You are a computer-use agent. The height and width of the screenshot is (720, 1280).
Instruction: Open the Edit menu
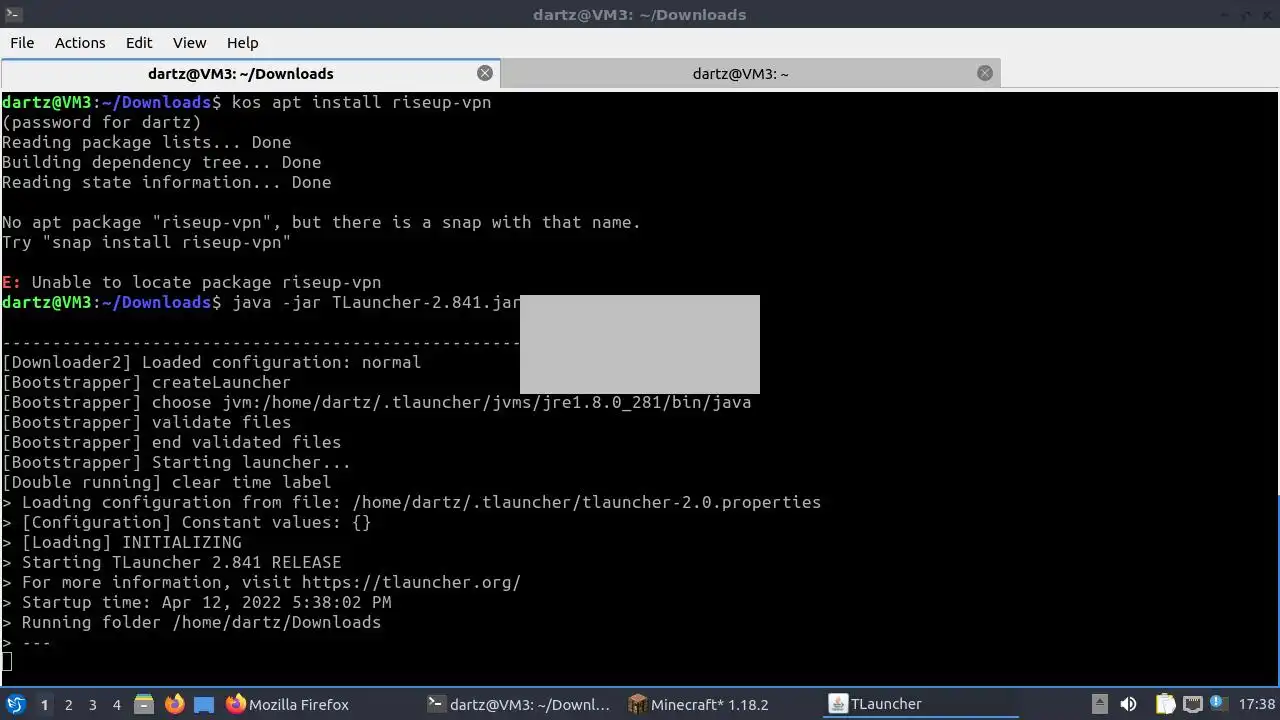tap(139, 43)
